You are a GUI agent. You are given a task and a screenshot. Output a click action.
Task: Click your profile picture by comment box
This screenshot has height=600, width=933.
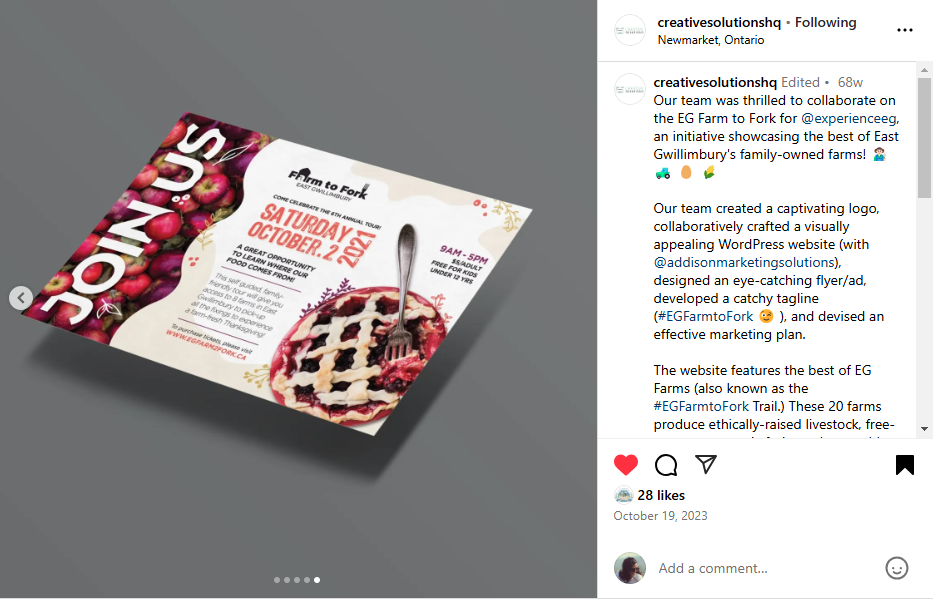[630, 568]
